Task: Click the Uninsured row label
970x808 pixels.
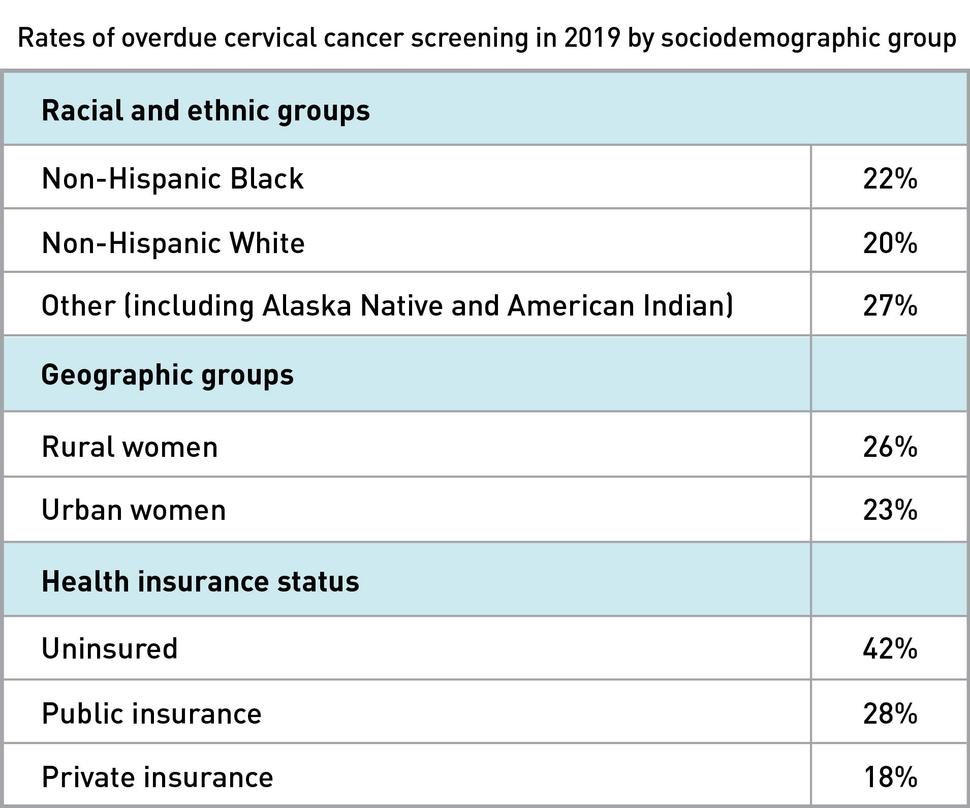Action: click(109, 649)
